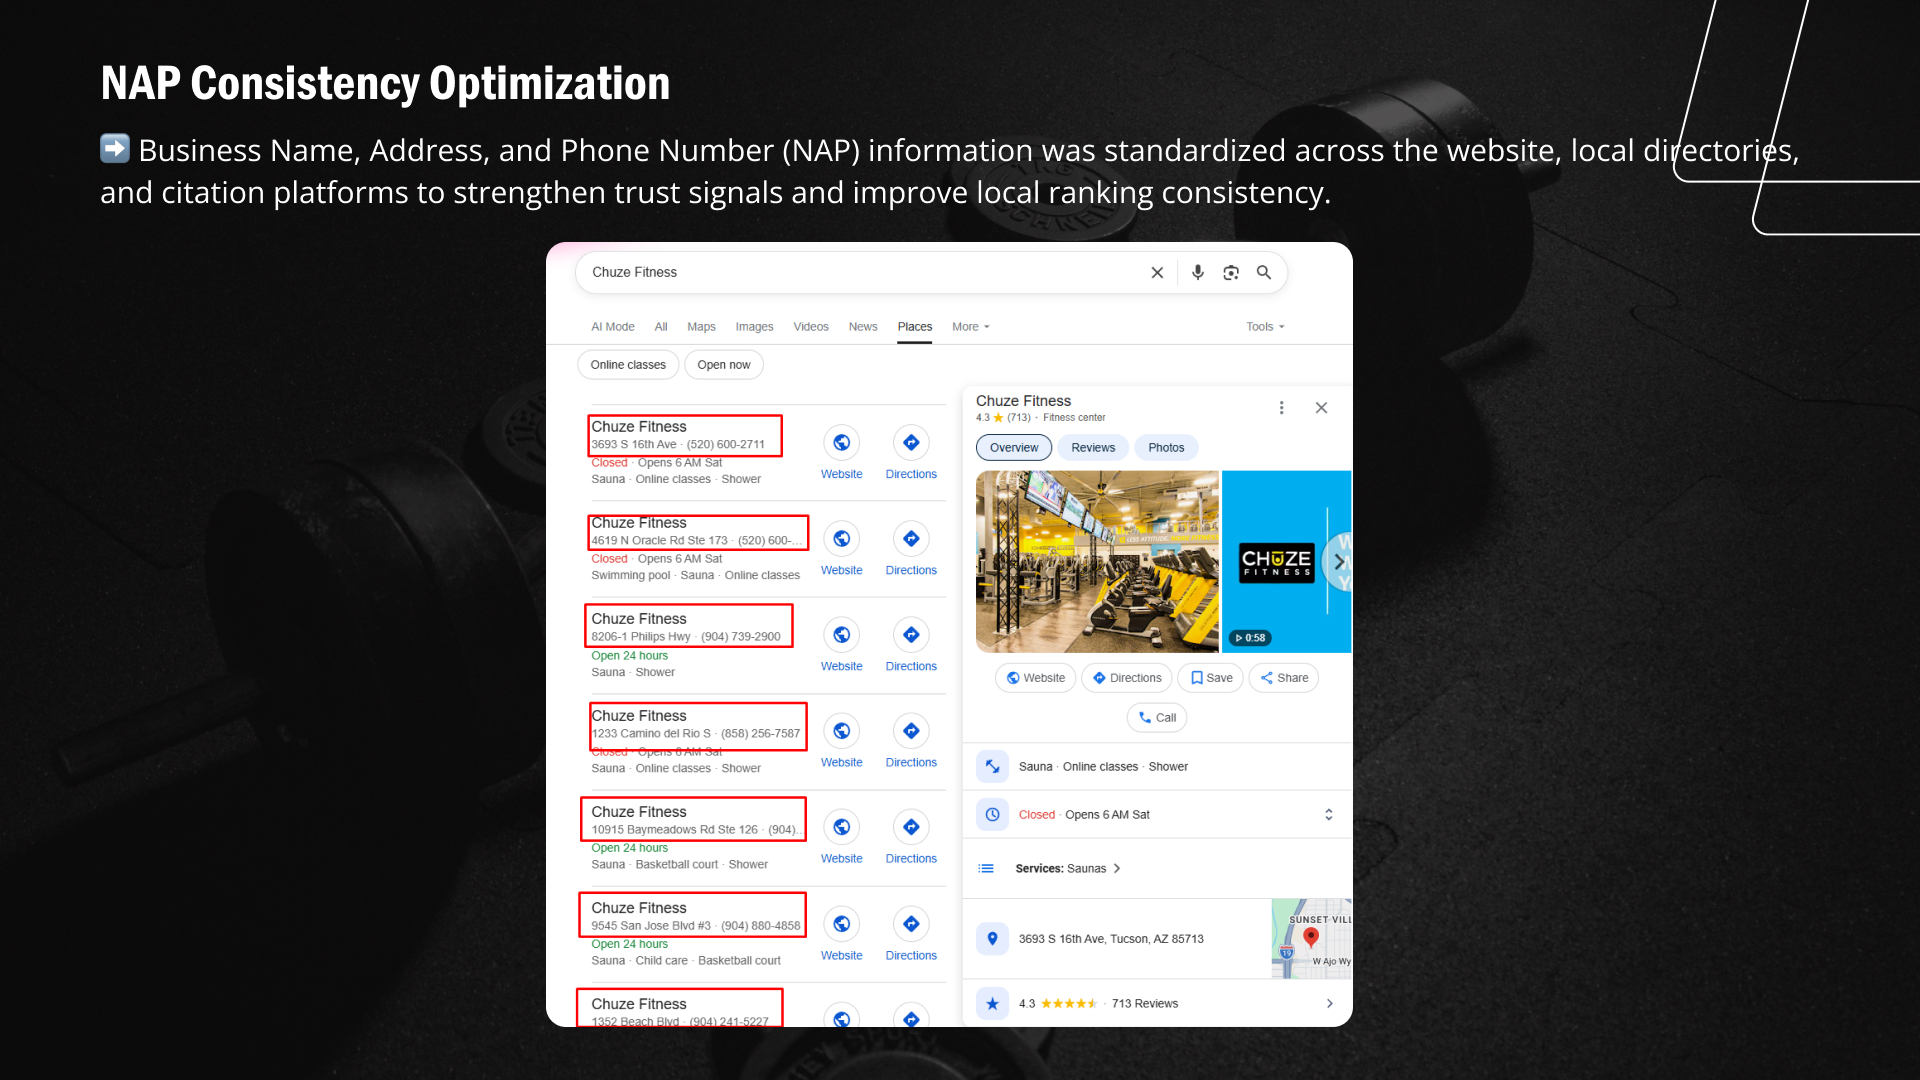This screenshot has width=1920, height=1080.
Task: Open Website icon for 8206-1 Philips Hwy listing
Action: coord(842,634)
